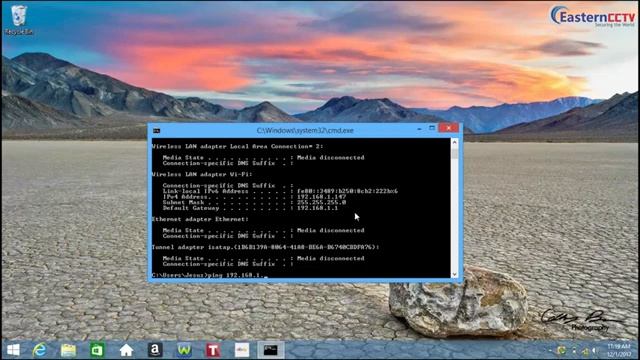Open the green Windows Store taskbar icon
Viewport: 640px width, 360px height.
(97, 350)
